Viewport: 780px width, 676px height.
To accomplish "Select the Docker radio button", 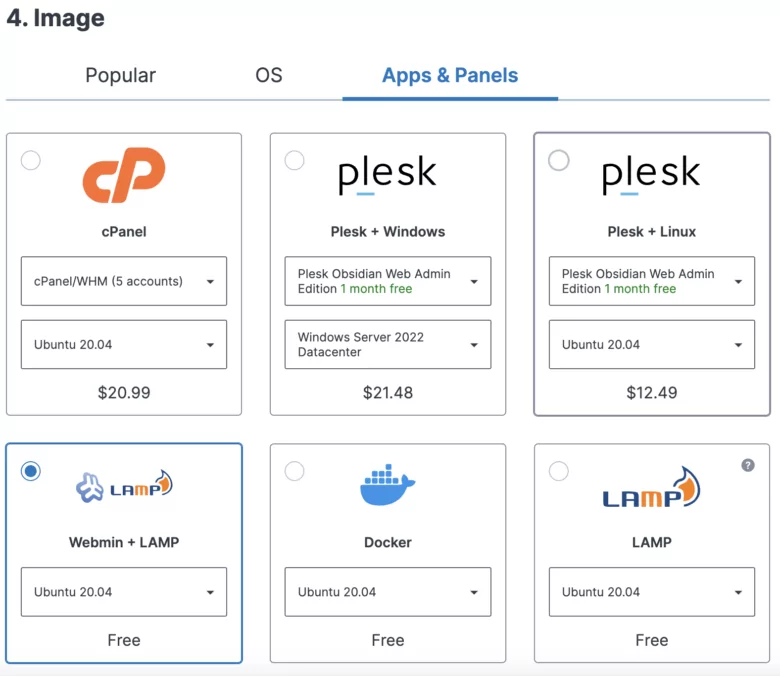I will [294, 471].
